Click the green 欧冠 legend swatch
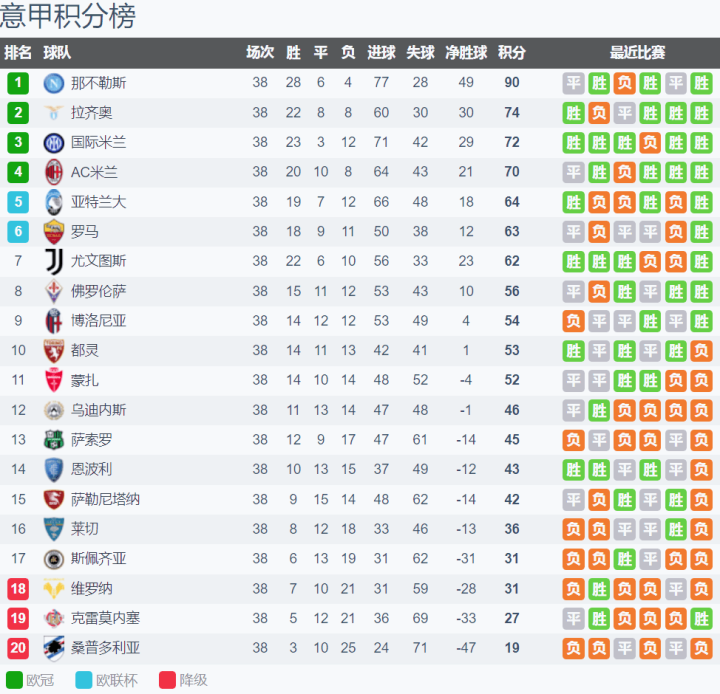Image resolution: width=720 pixels, height=694 pixels. (13, 681)
